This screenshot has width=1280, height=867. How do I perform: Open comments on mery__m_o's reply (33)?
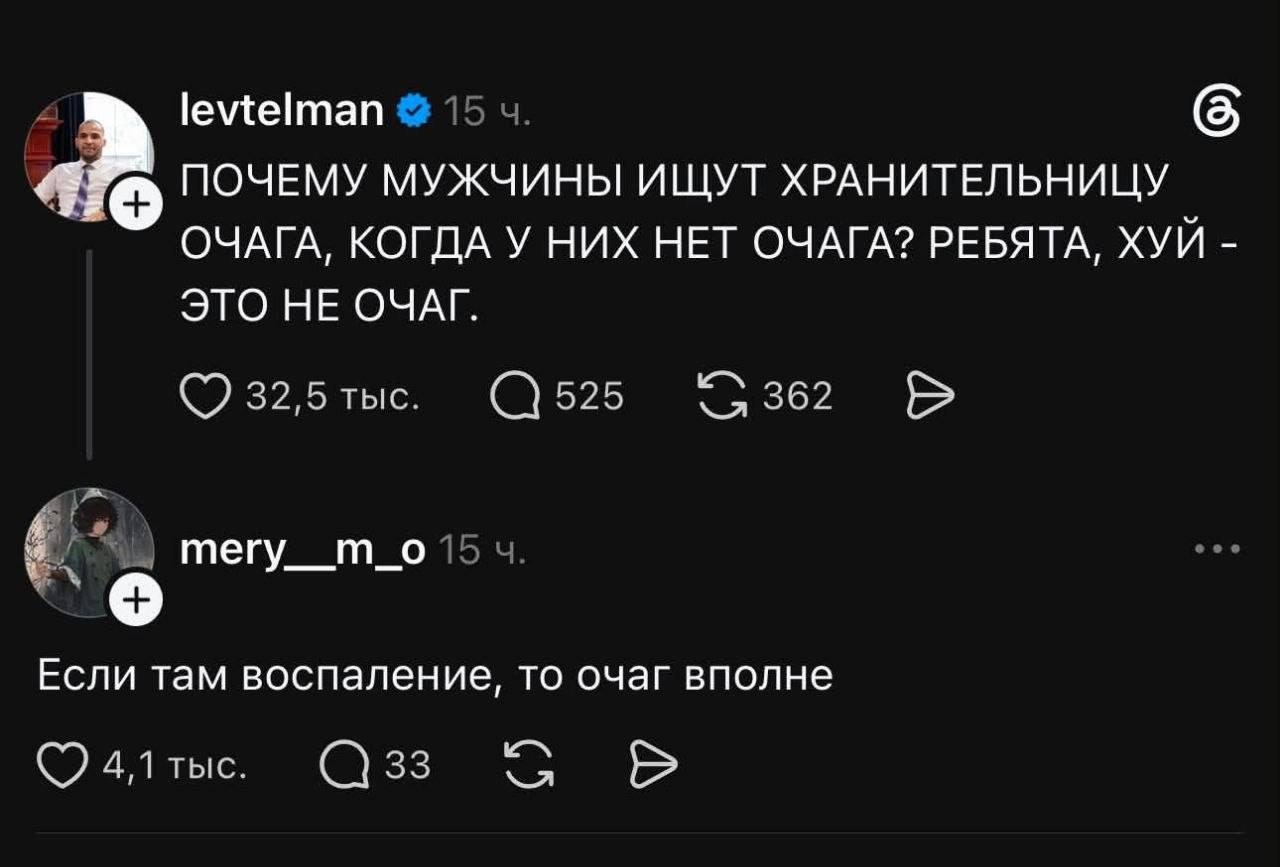341,766
